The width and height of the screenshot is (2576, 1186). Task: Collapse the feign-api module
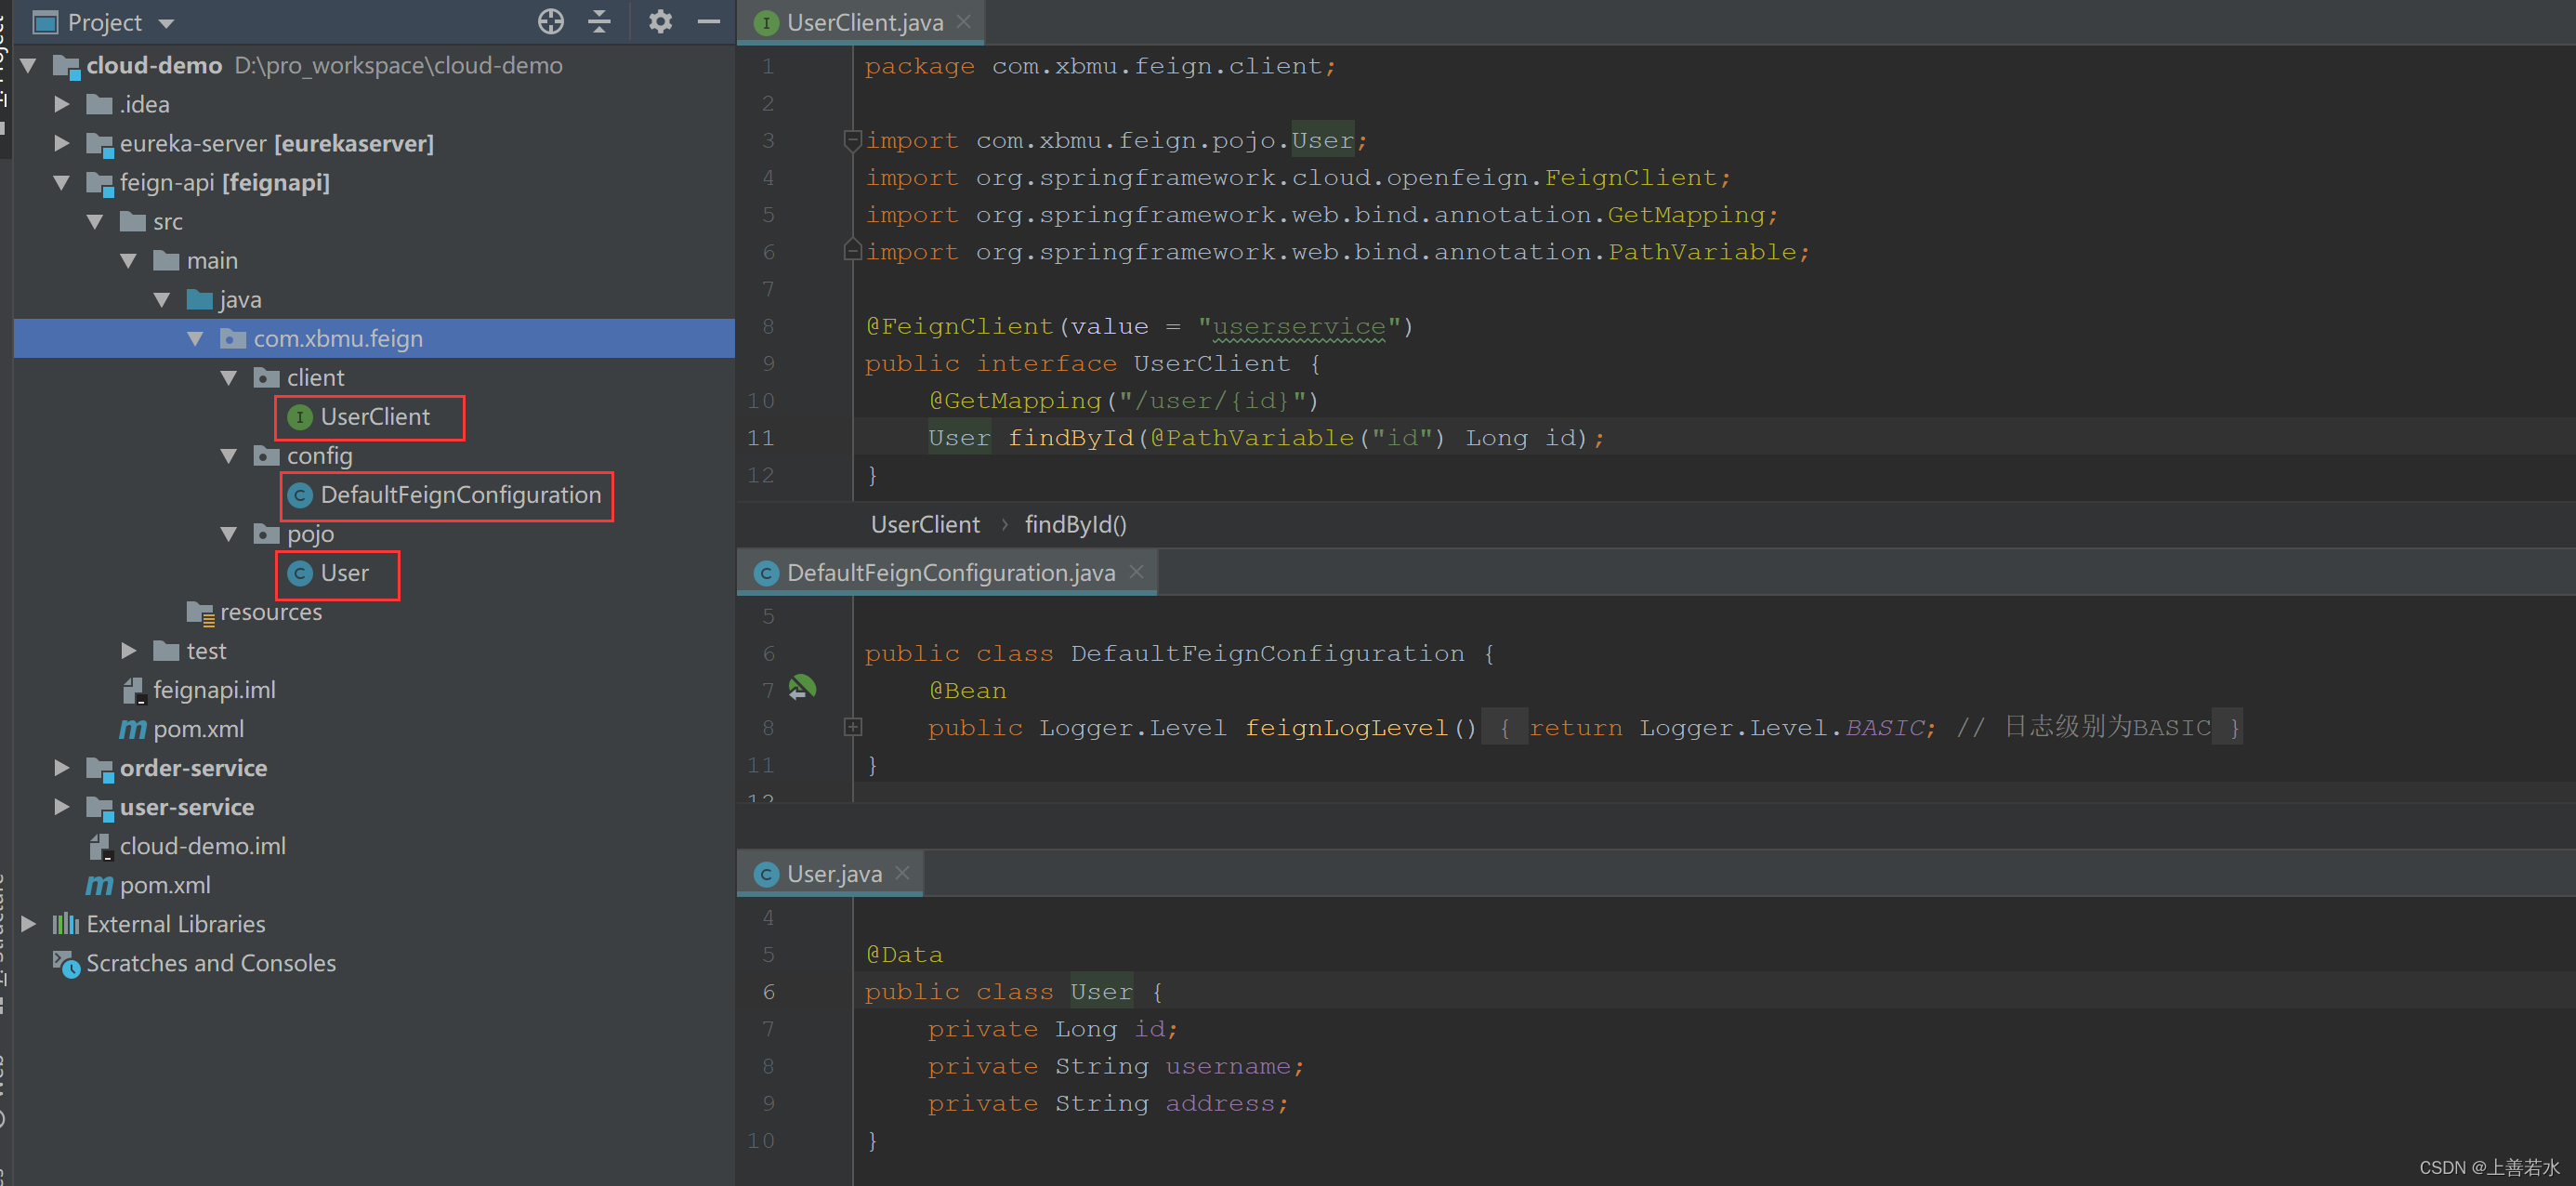(62, 182)
